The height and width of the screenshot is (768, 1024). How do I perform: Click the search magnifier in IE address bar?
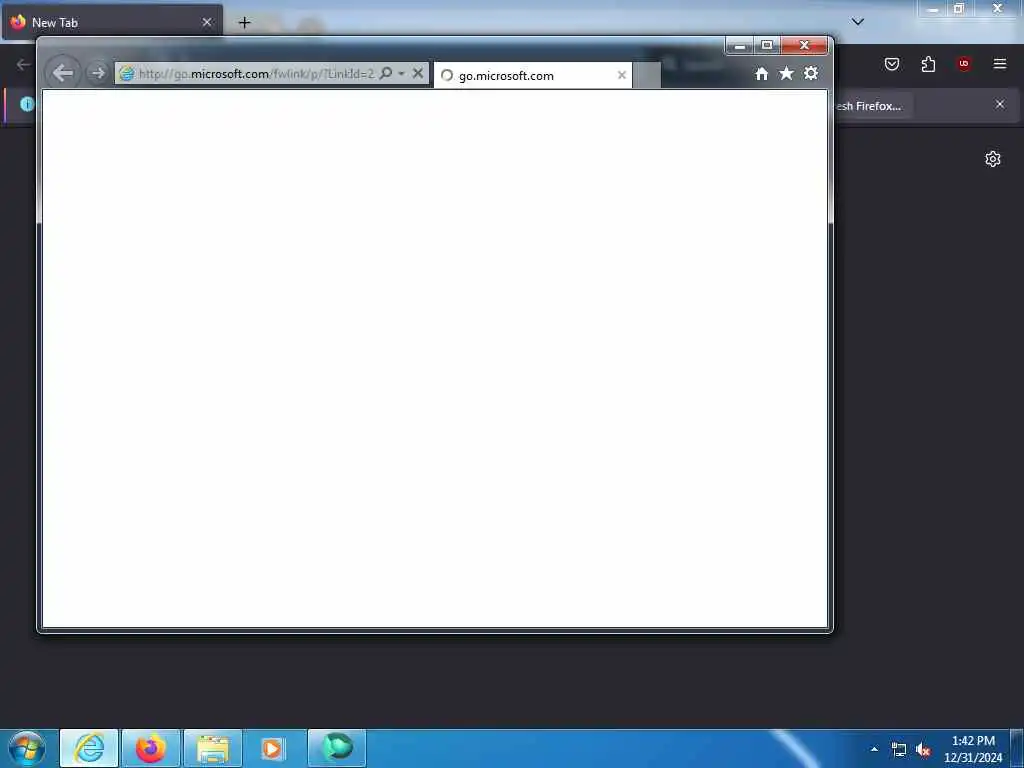click(386, 73)
